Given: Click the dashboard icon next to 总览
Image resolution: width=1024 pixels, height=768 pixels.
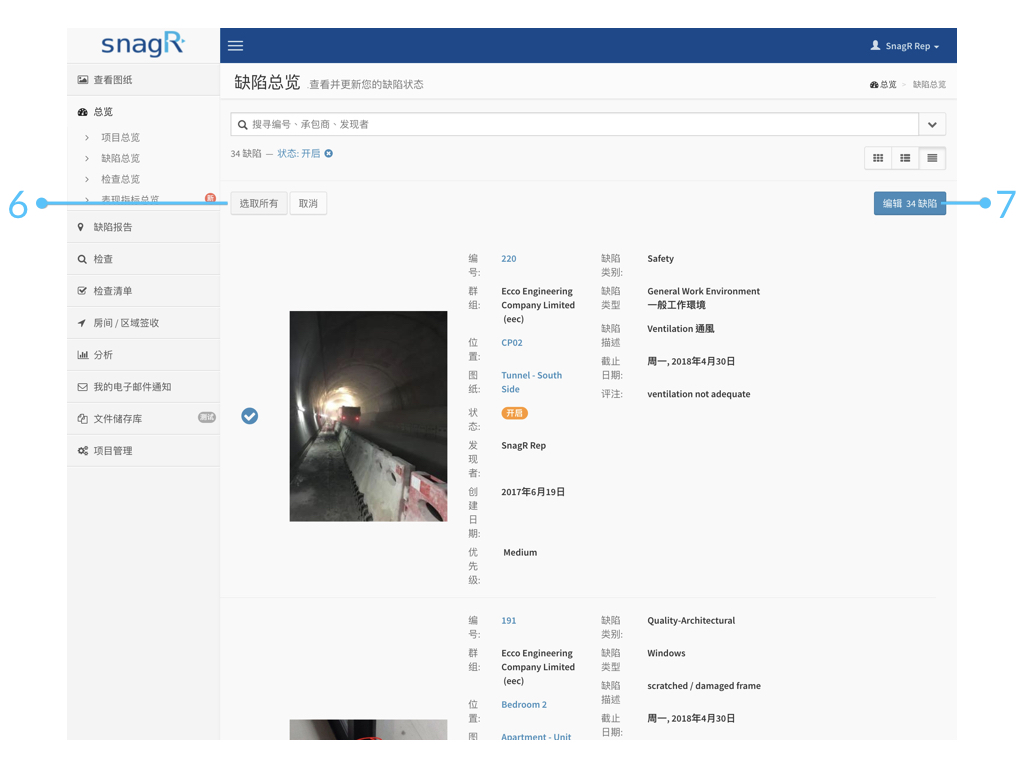Looking at the screenshot, I should (82, 112).
